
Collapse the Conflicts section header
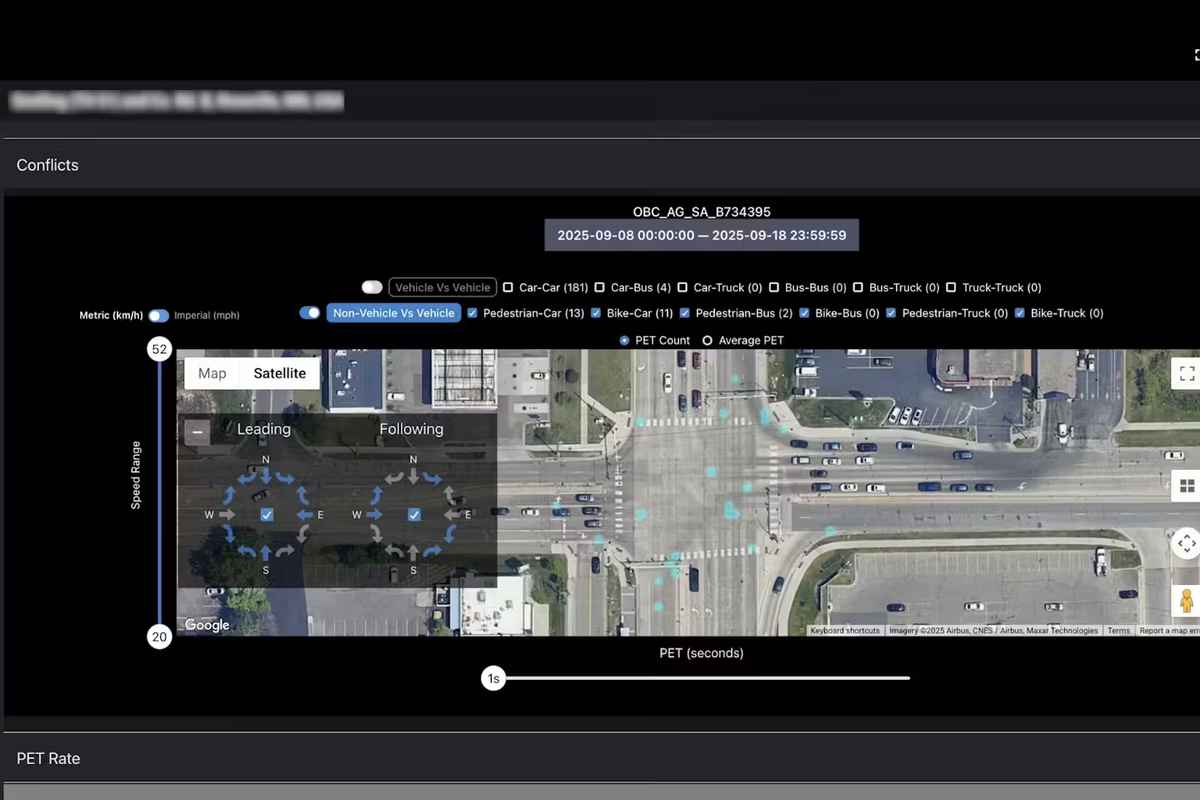600,165
